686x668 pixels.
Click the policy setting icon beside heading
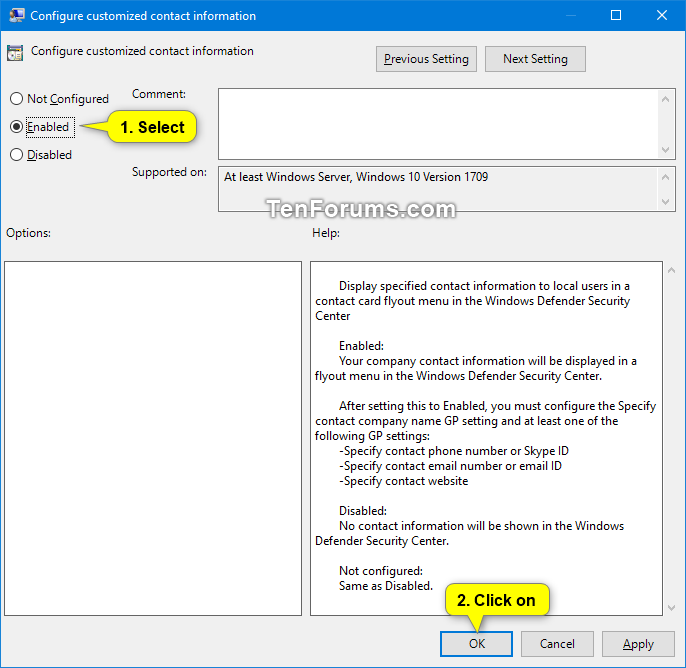(15, 53)
